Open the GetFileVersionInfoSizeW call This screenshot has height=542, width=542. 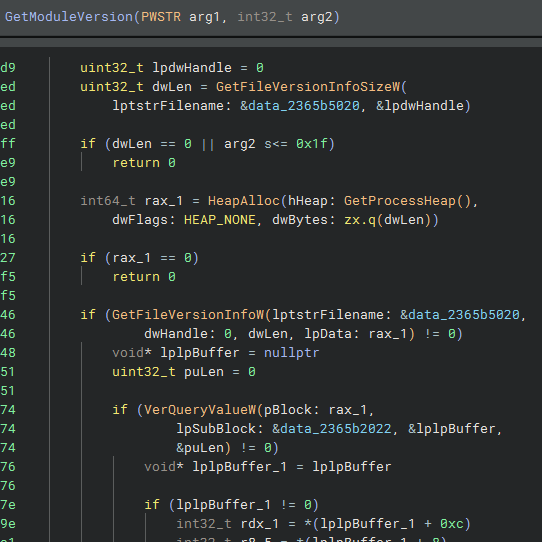308,87
